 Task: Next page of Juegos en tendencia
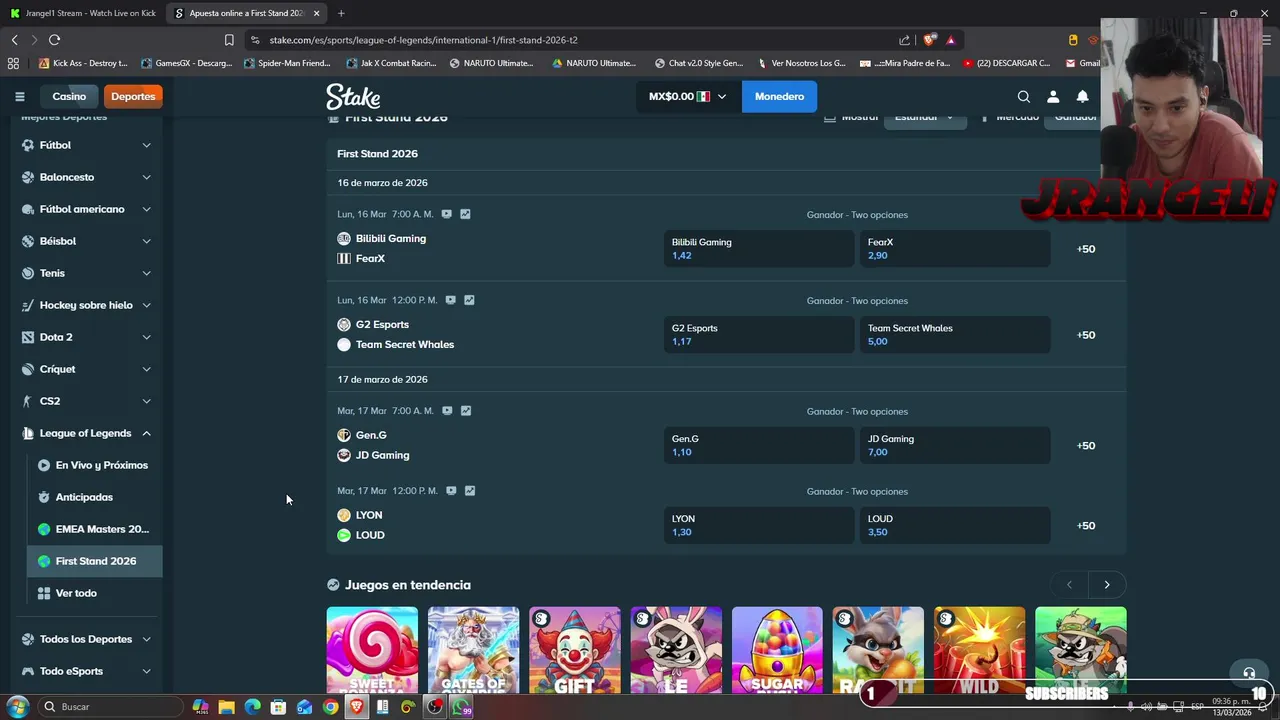(x=1106, y=585)
